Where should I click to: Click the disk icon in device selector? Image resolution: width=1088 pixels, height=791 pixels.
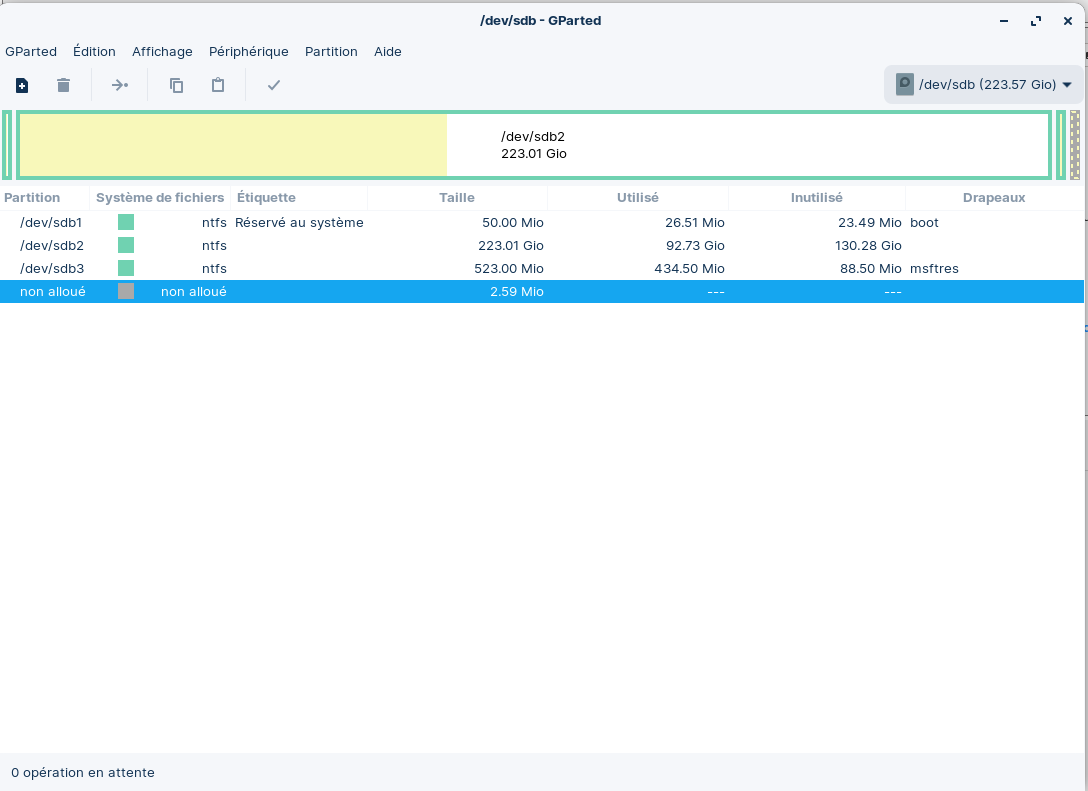904,84
